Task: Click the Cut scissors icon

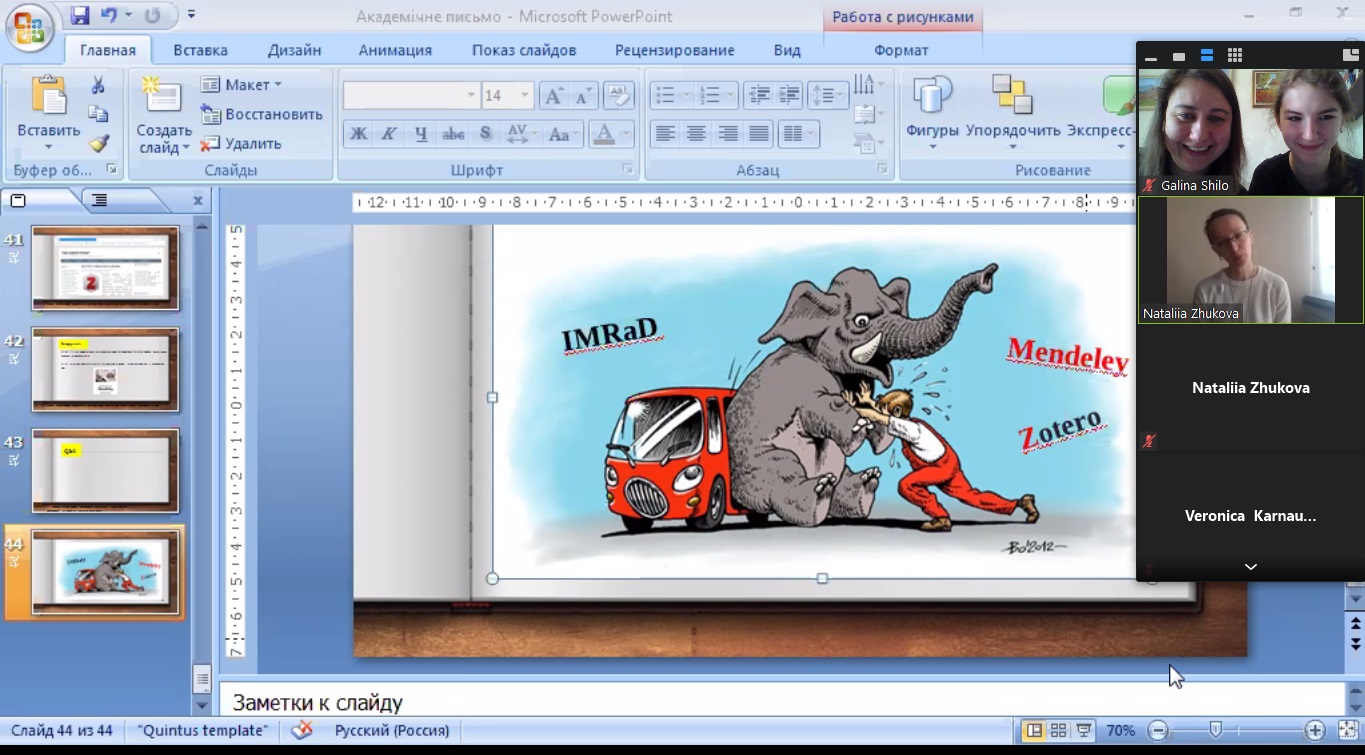Action: (x=98, y=86)
